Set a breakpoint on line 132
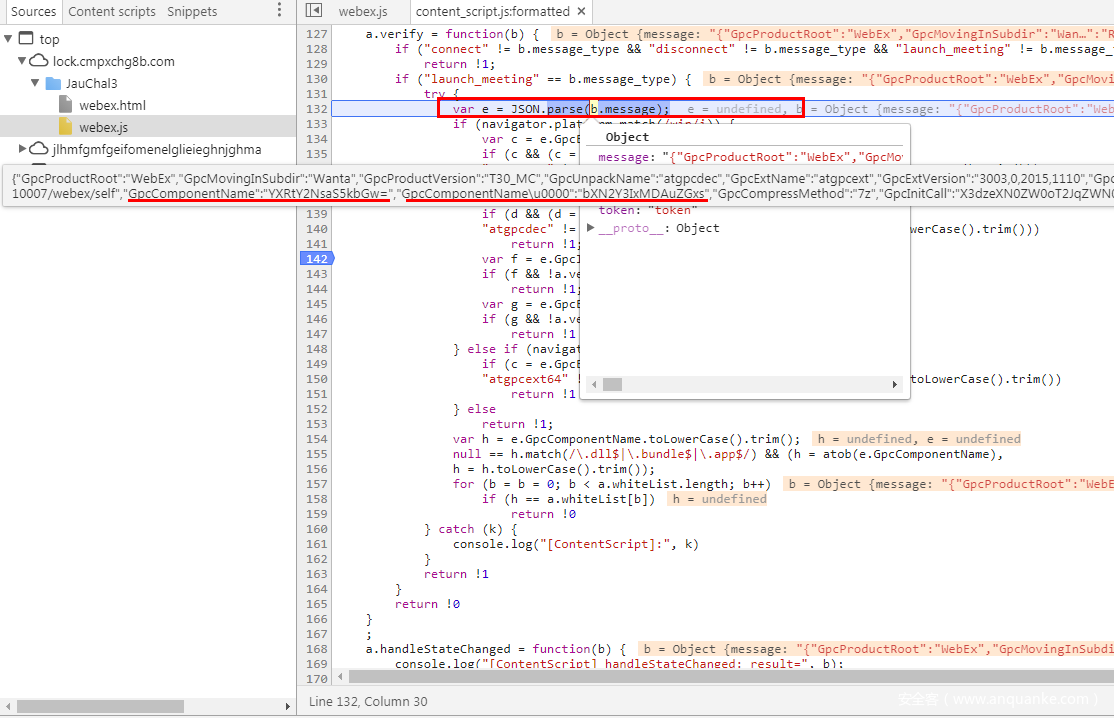The width and height of the screenshot is (1114, 718). [x=316, y=109]
